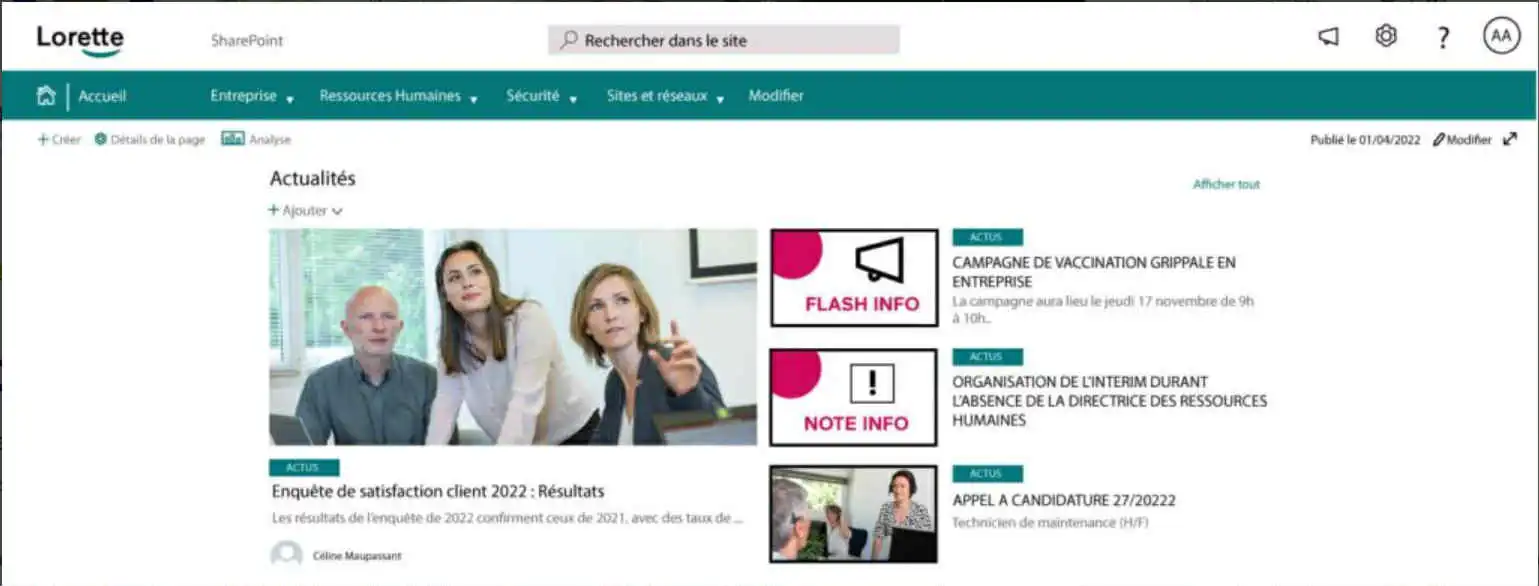Select Accueil in the navigation bar

tap(102, 97)
